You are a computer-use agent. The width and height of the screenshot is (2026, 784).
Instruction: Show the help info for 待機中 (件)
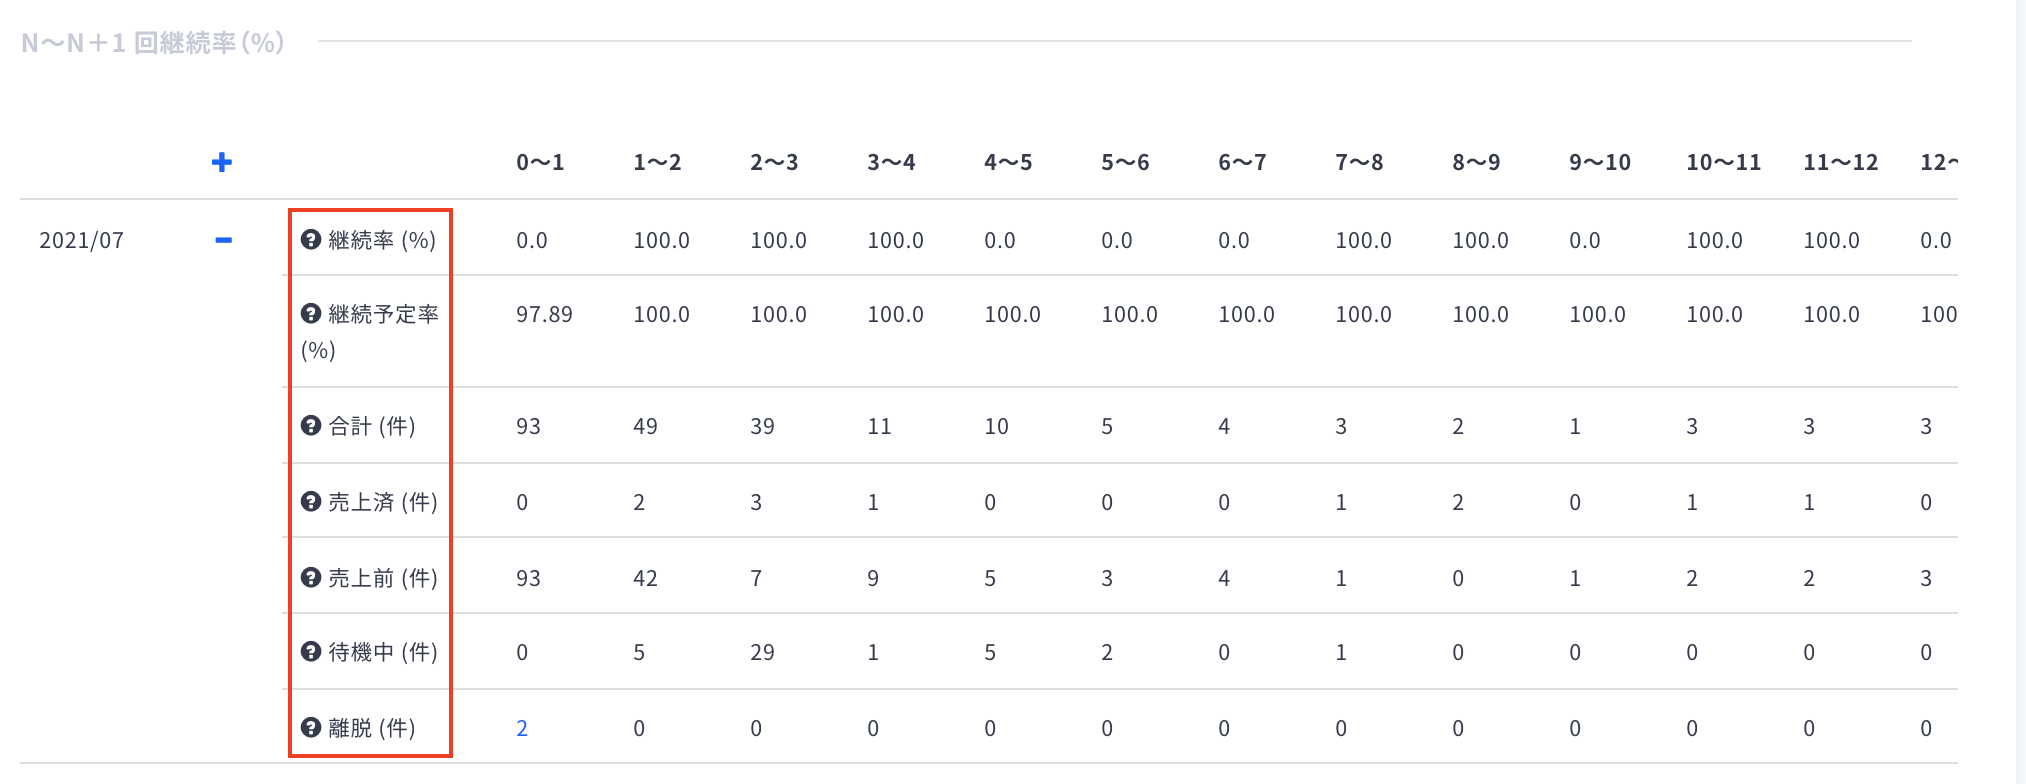coord(311,652)
